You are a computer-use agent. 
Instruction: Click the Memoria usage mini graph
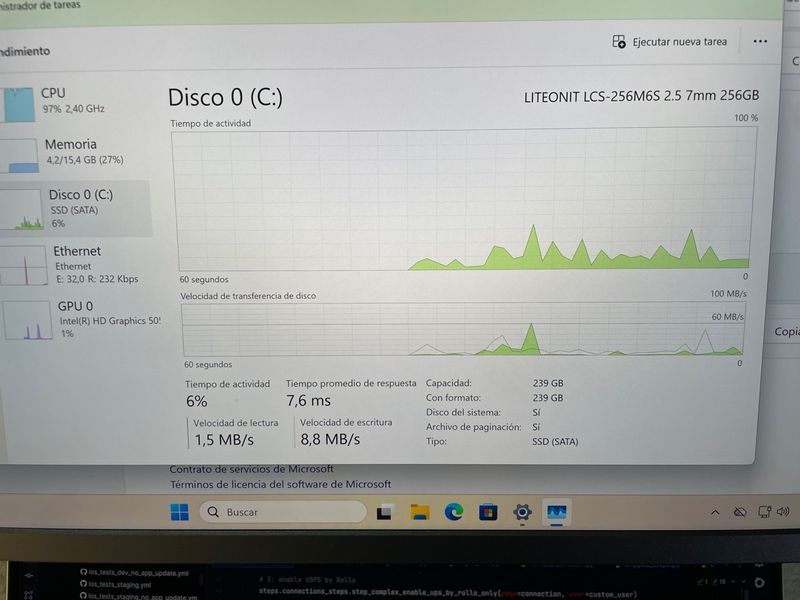click(20, 156)
